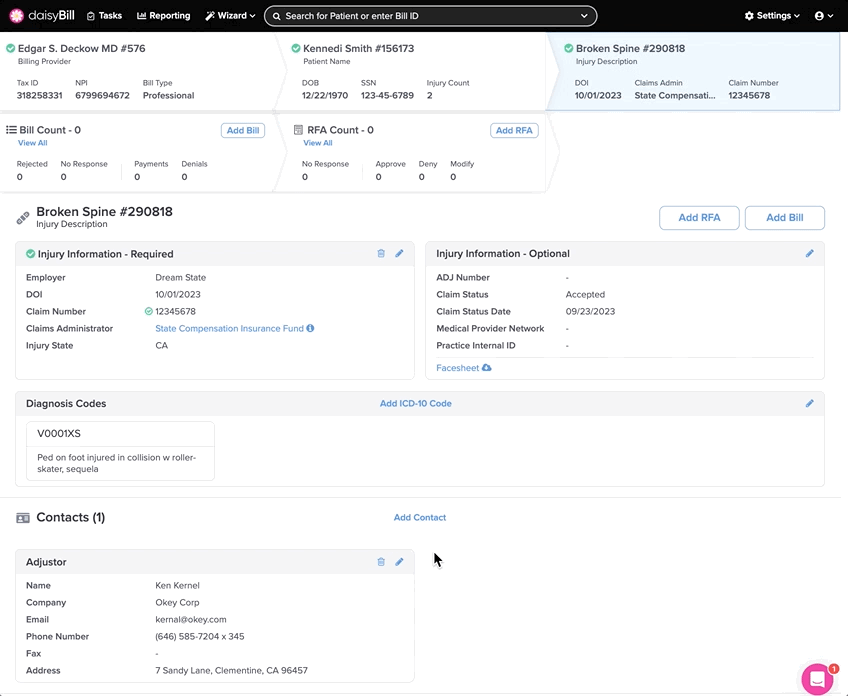The height and width of the screenshot is (696, 848).
Task: Click the daisyBill logo icon
Action: click(x=17, y=16)
